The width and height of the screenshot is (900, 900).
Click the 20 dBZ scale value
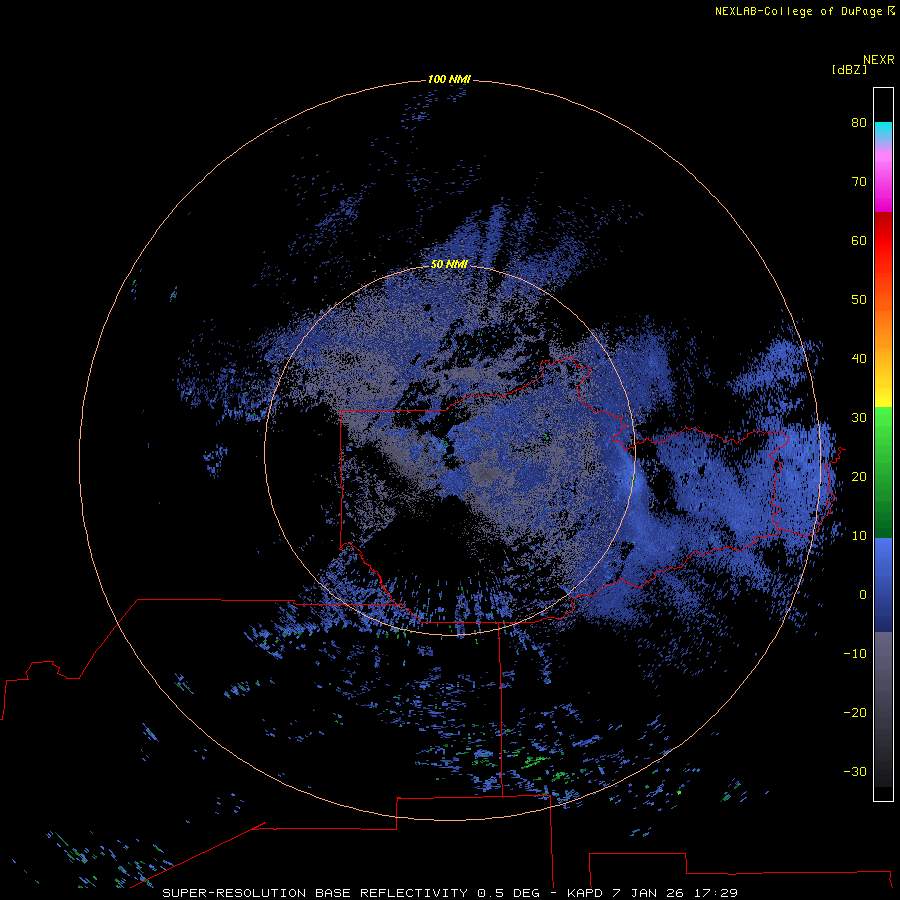859,477
